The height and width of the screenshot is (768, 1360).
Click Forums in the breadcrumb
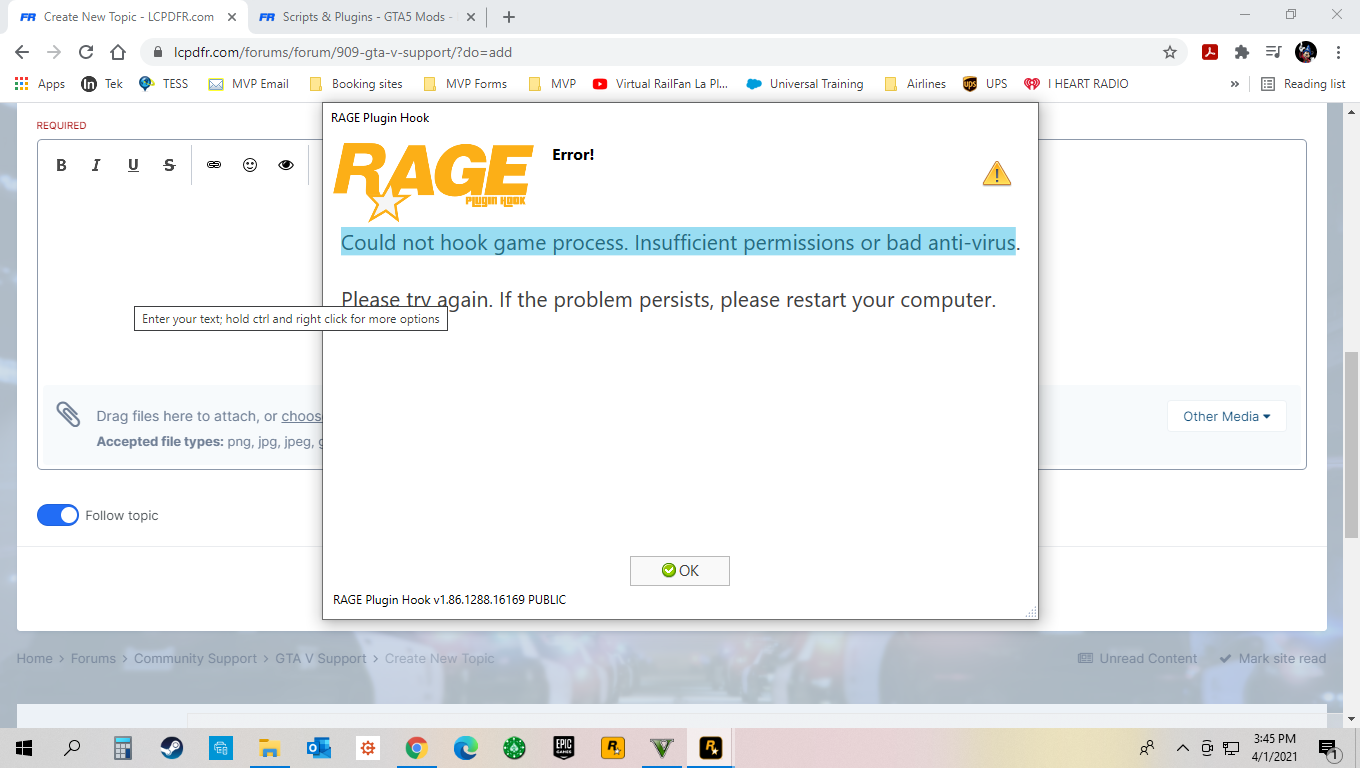point(93,658)
